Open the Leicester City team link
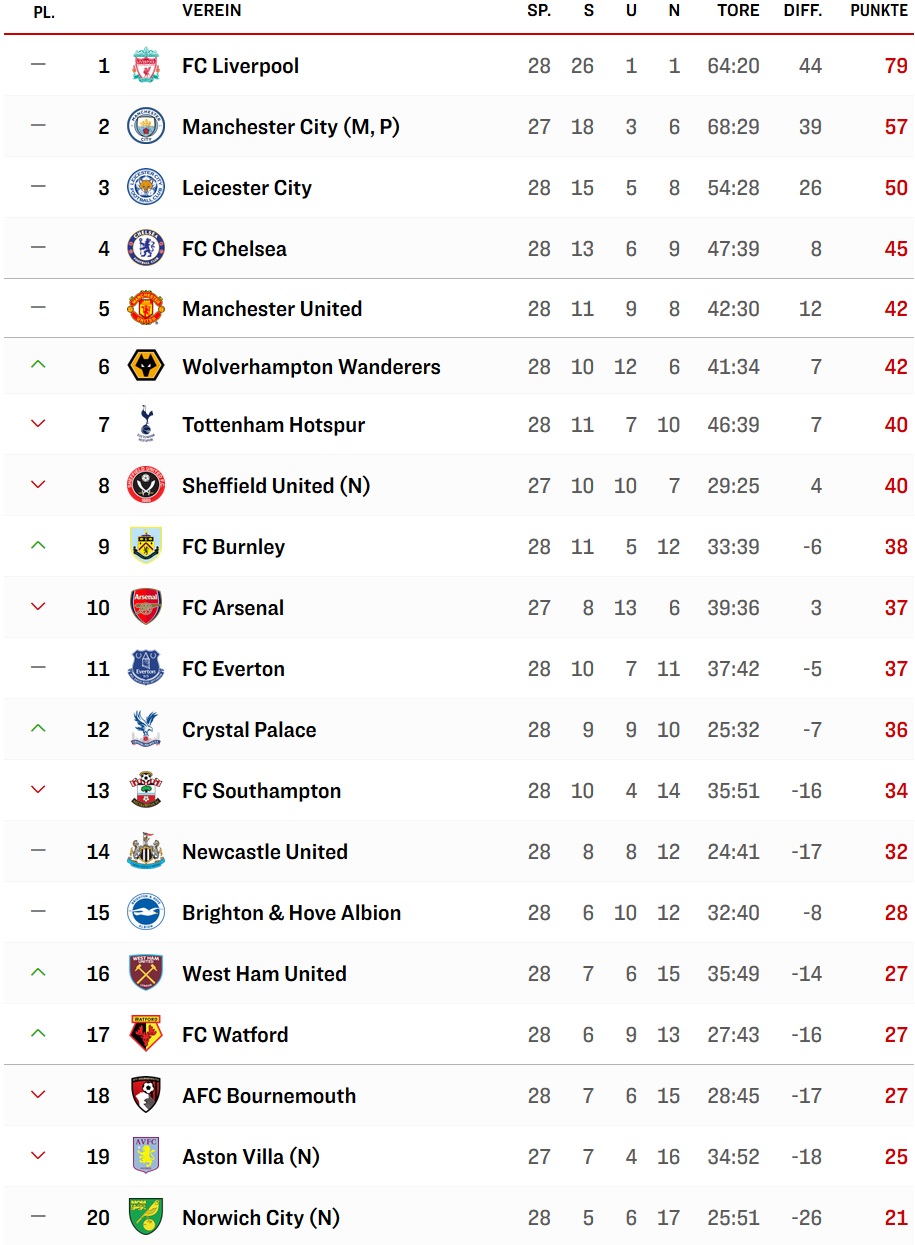The height and width of the screenshot is (1245, 915). tap(247, 188)
